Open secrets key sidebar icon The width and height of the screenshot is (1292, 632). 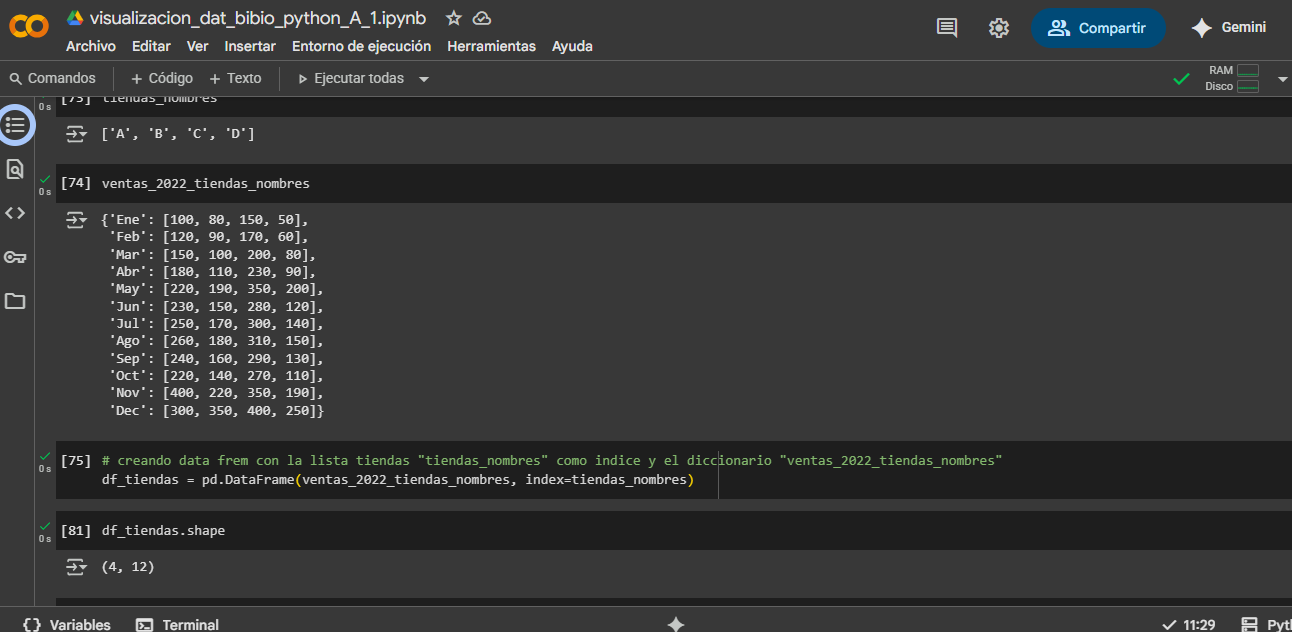(15, 257)
